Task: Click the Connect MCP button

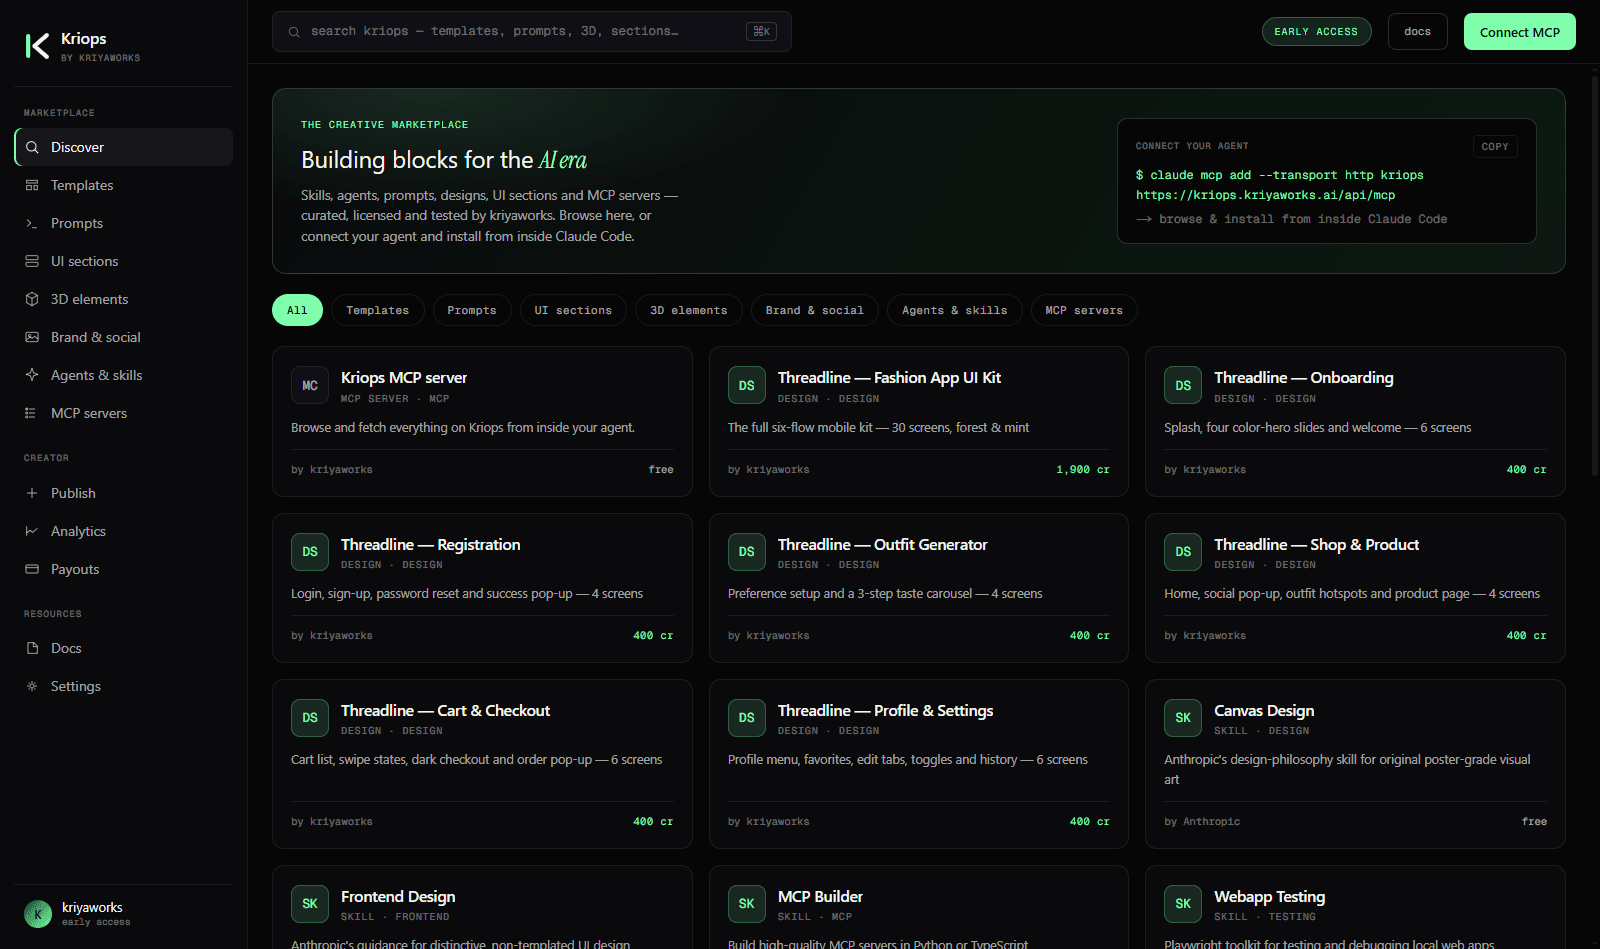Action: (x=1520, y=32)
